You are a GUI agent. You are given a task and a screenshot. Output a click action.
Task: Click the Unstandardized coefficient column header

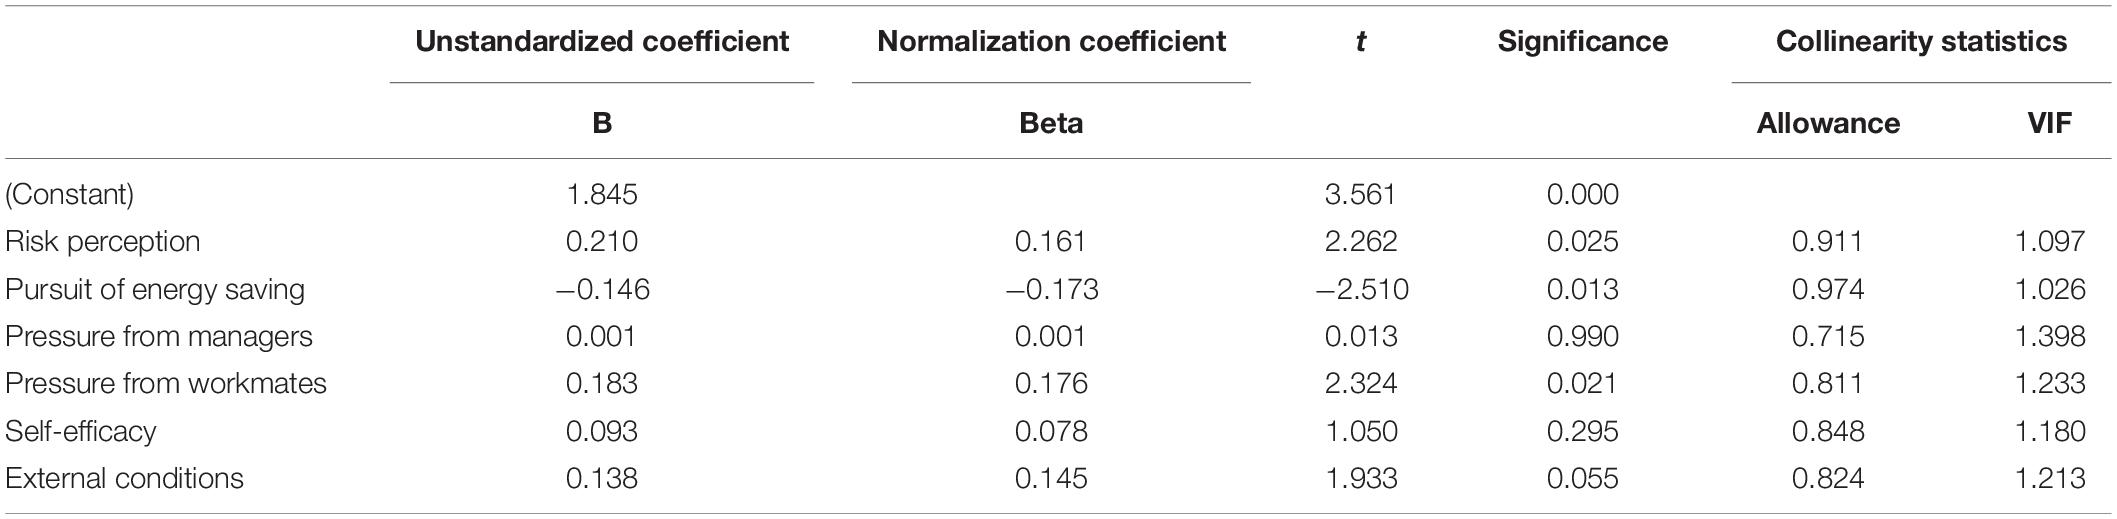(x=602, y=41)
